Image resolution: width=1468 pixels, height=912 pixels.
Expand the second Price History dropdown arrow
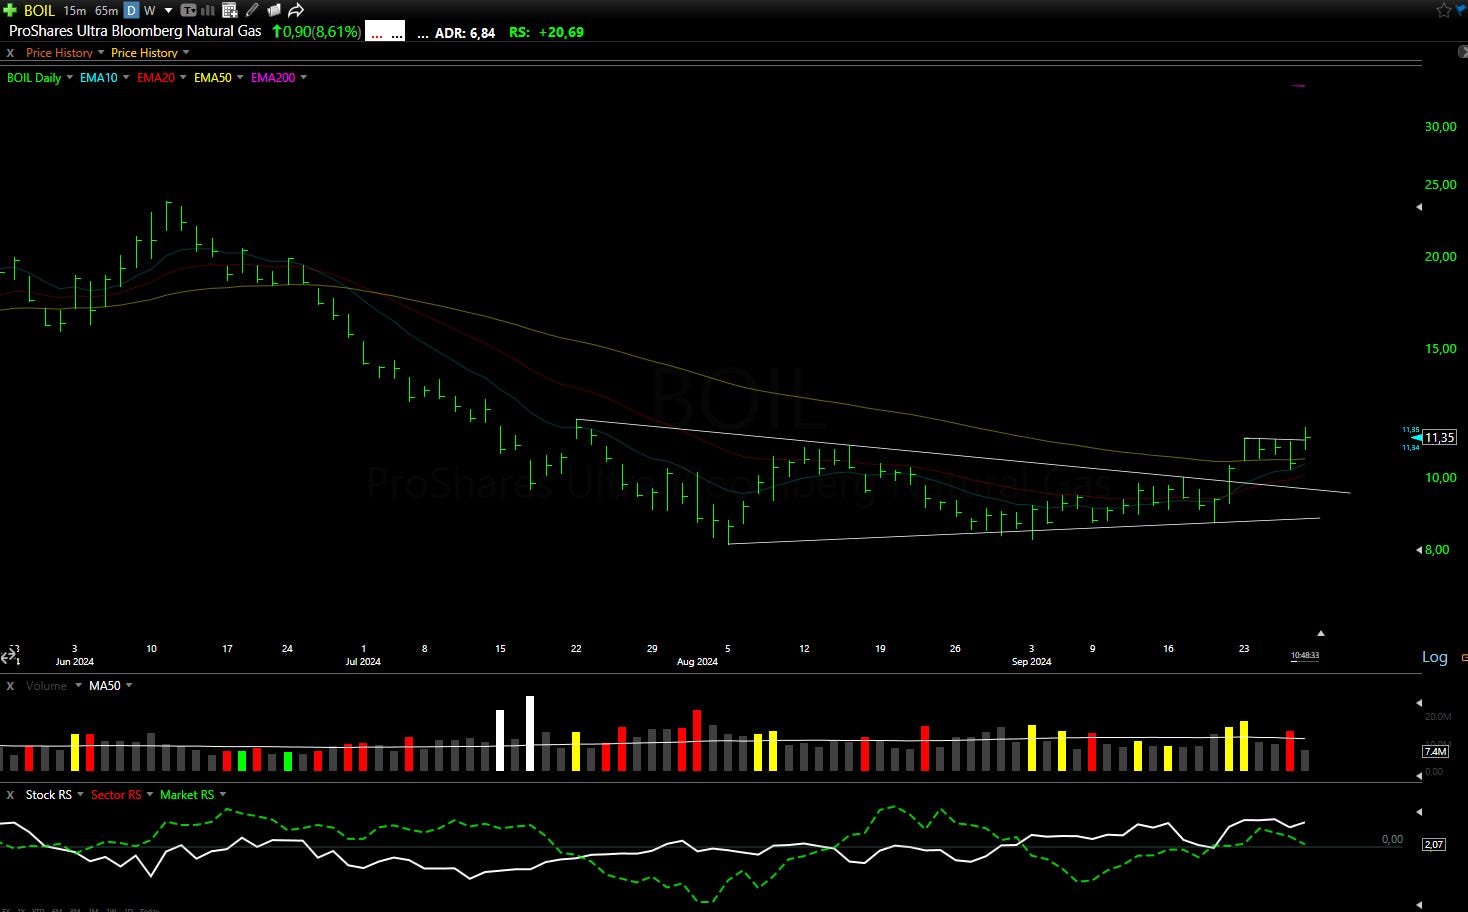coord(186,53)
